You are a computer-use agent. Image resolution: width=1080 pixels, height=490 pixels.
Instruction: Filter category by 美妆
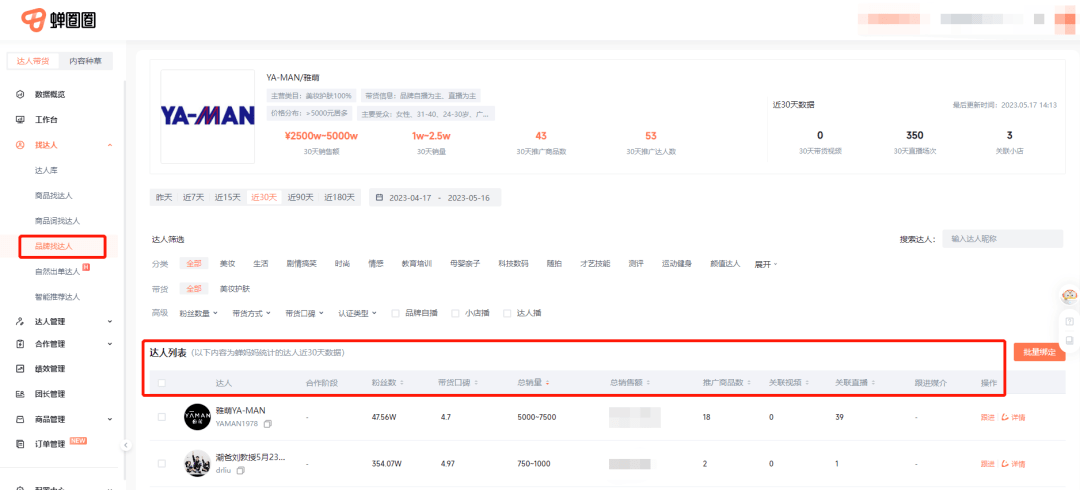click(x=227, y=264)
